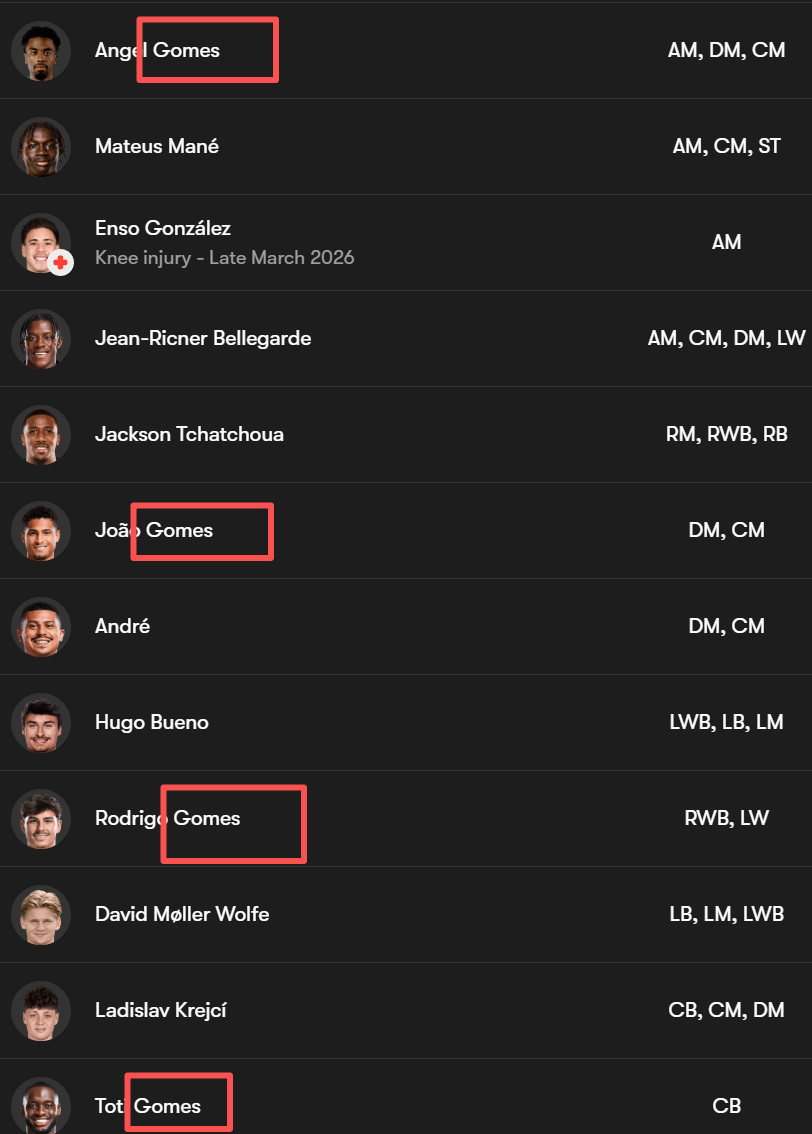Open Ladislav Krejcí's player page

[160, 1010]
